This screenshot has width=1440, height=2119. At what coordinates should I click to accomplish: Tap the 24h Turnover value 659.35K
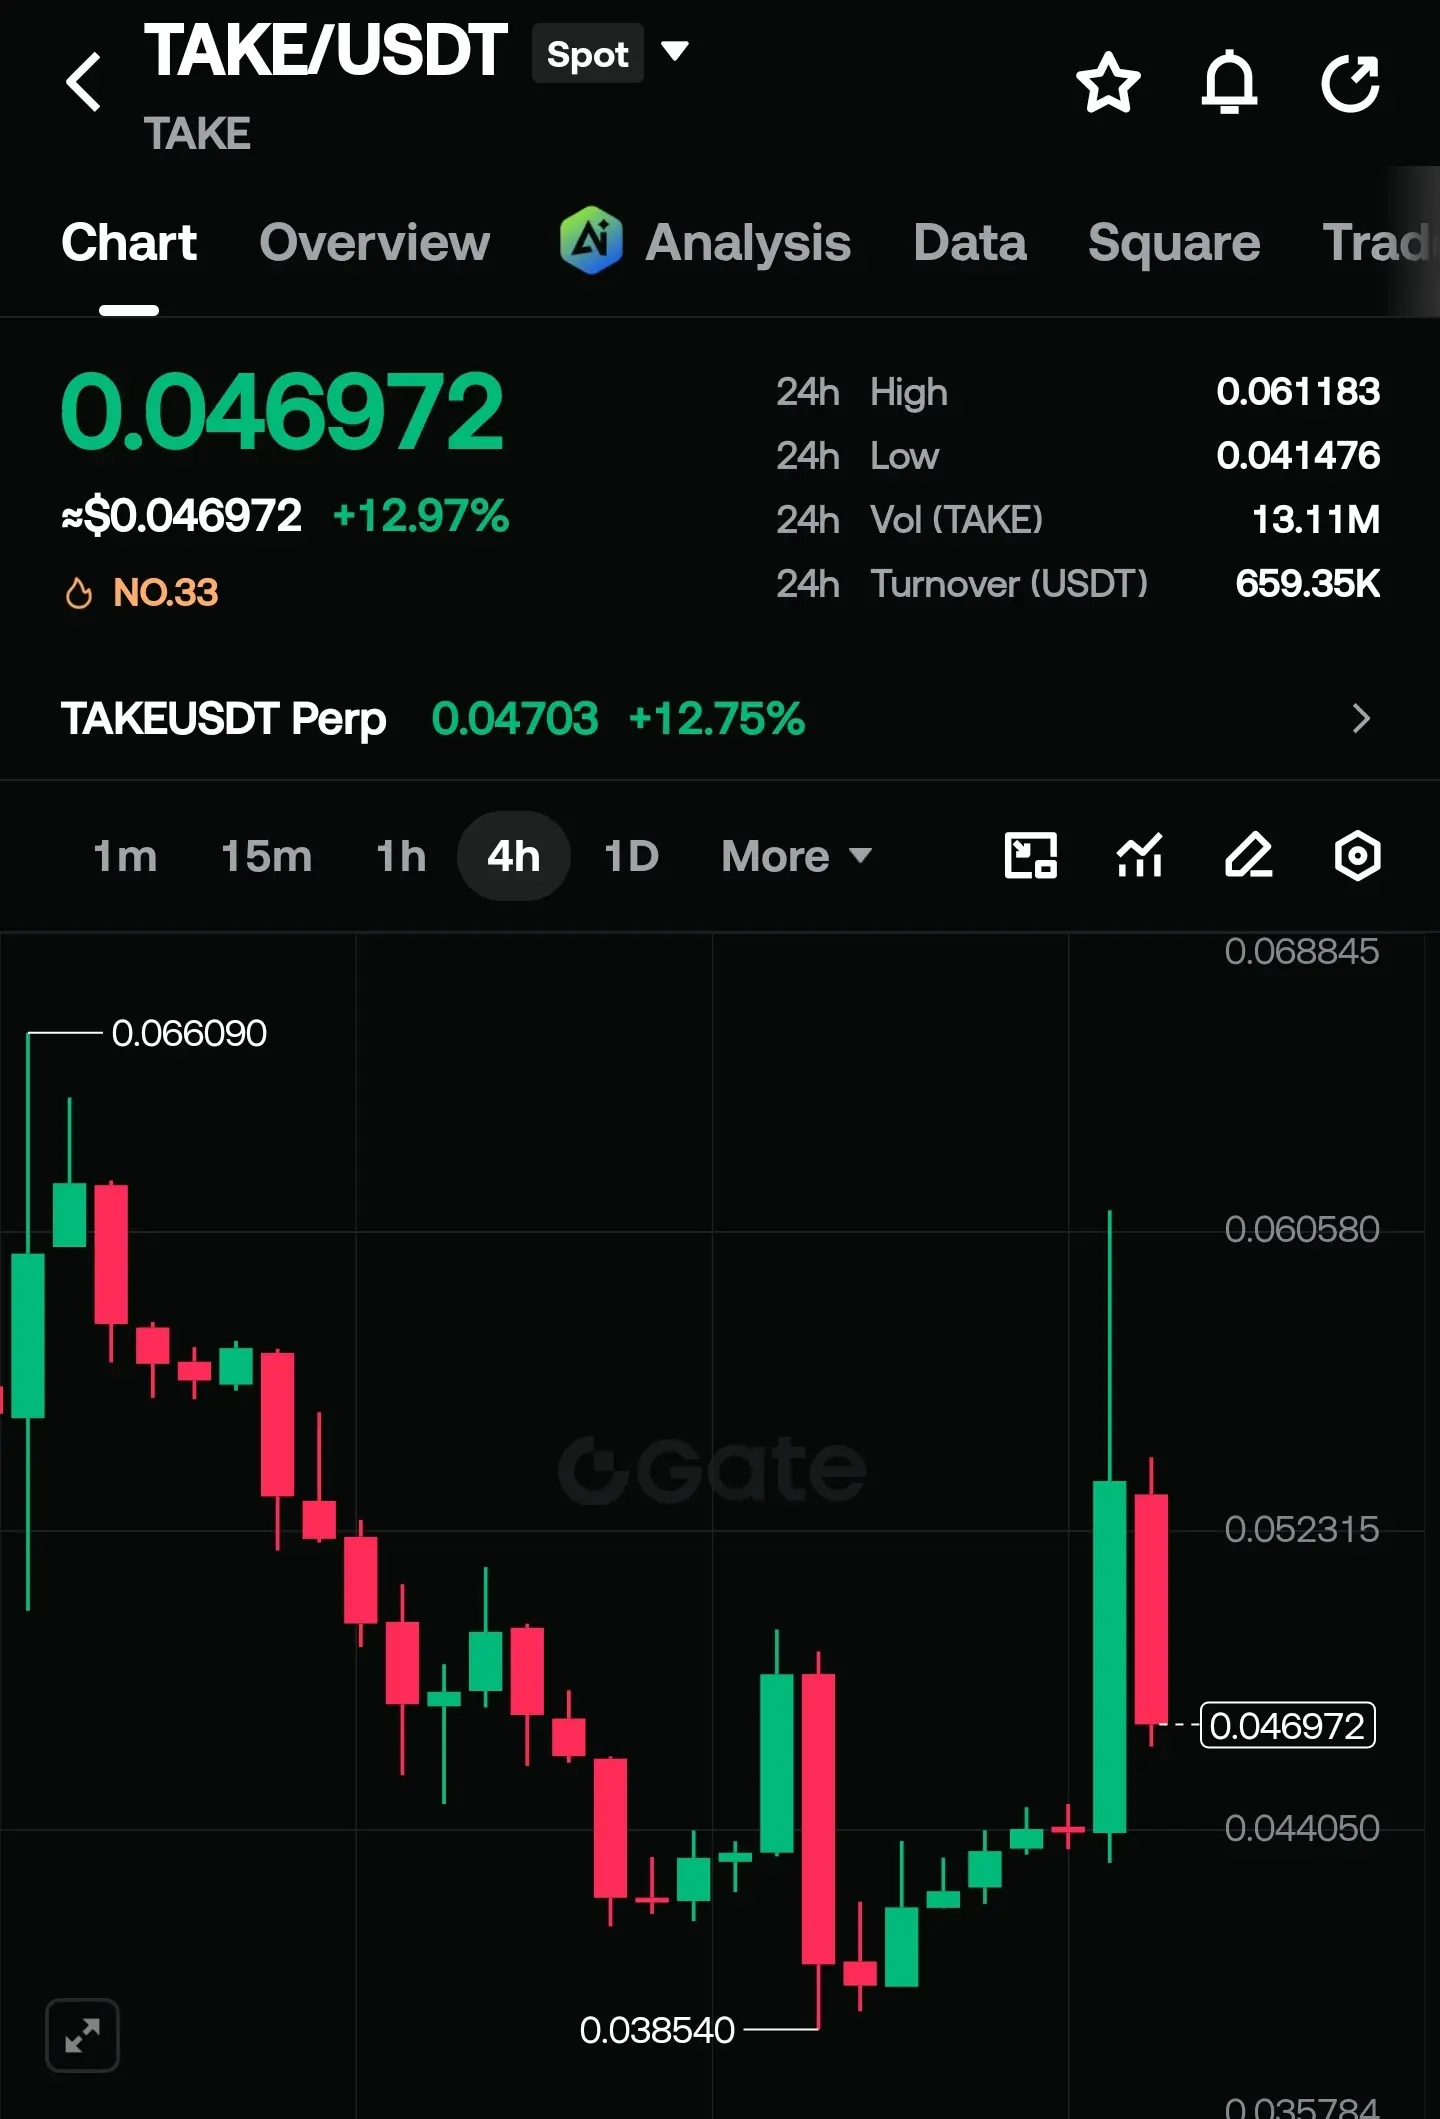pos(1308,584)
